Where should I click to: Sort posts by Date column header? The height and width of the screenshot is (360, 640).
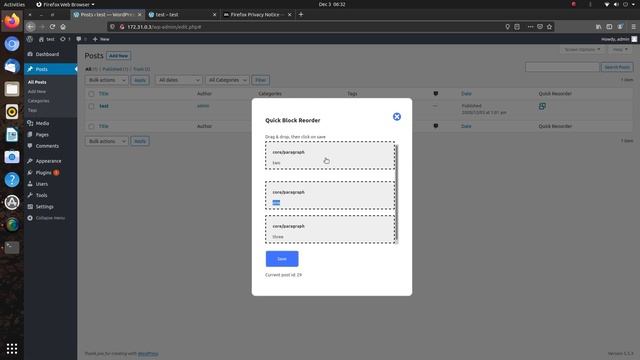click(x=466, y=94)
